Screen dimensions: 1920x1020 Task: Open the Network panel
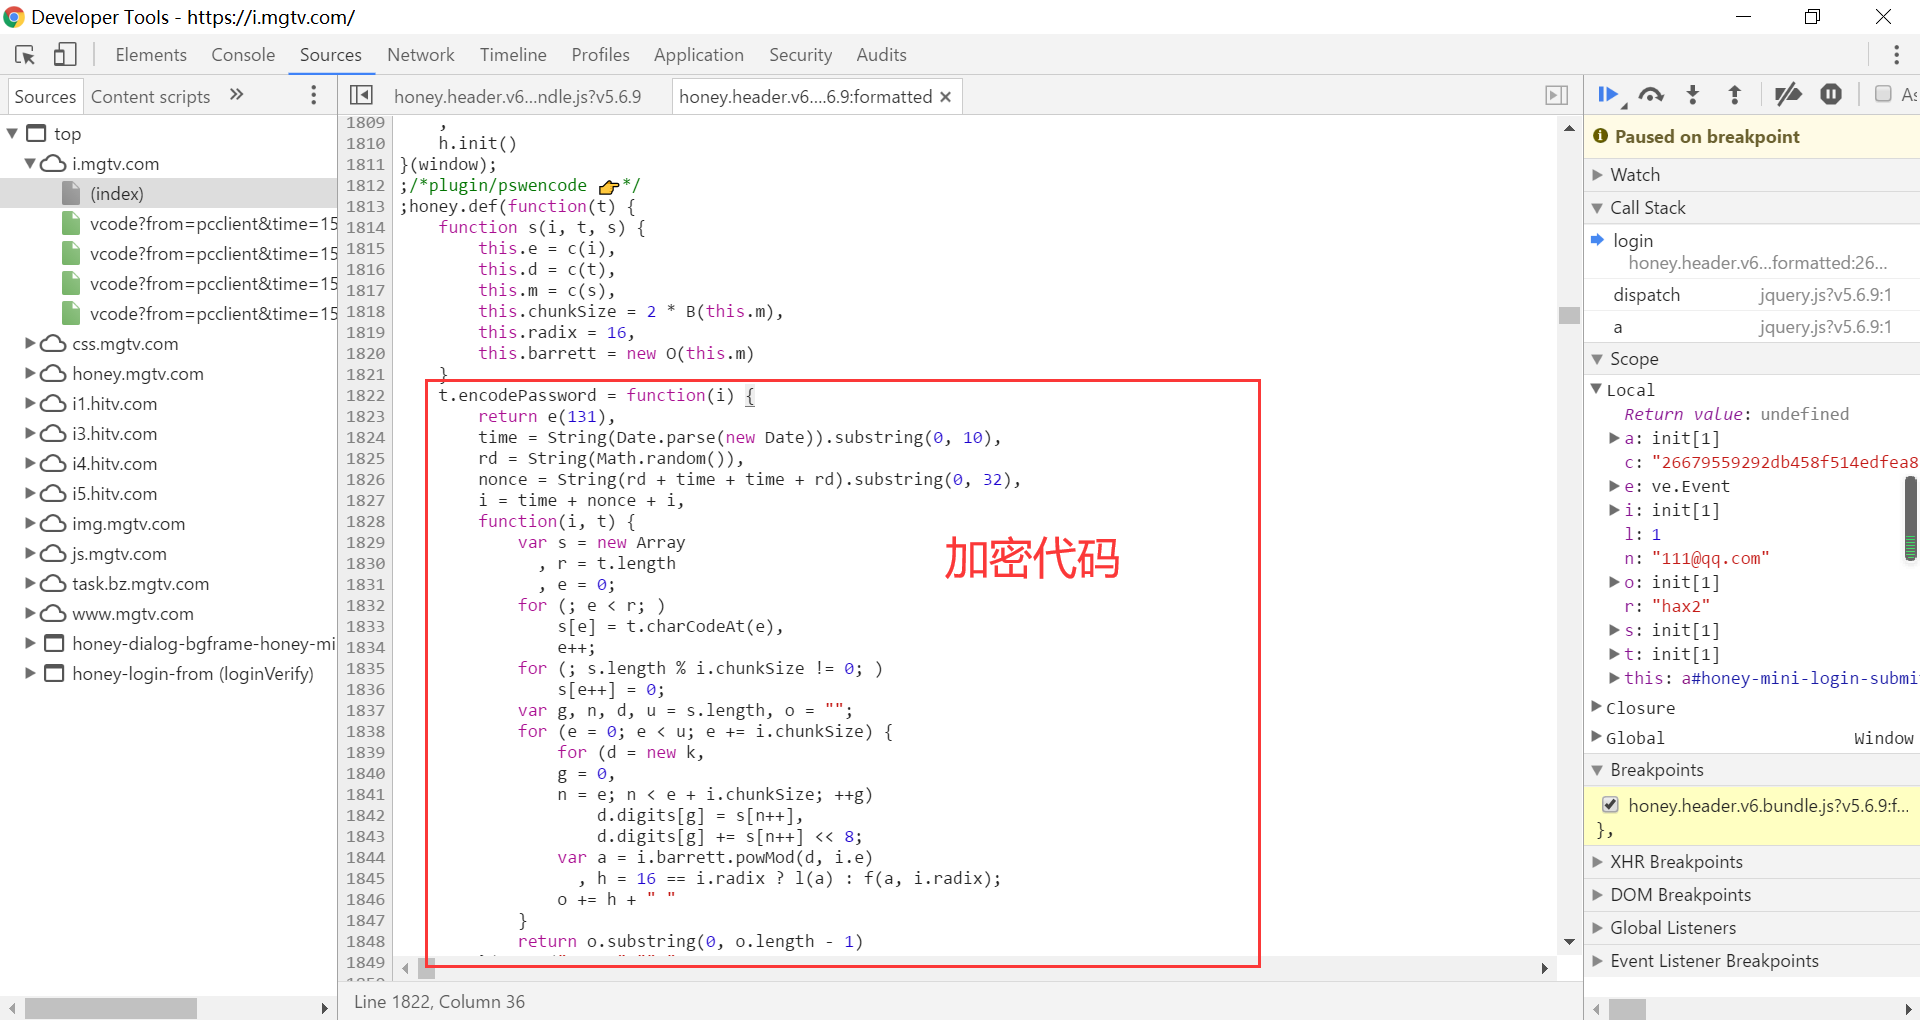[420, 55]
